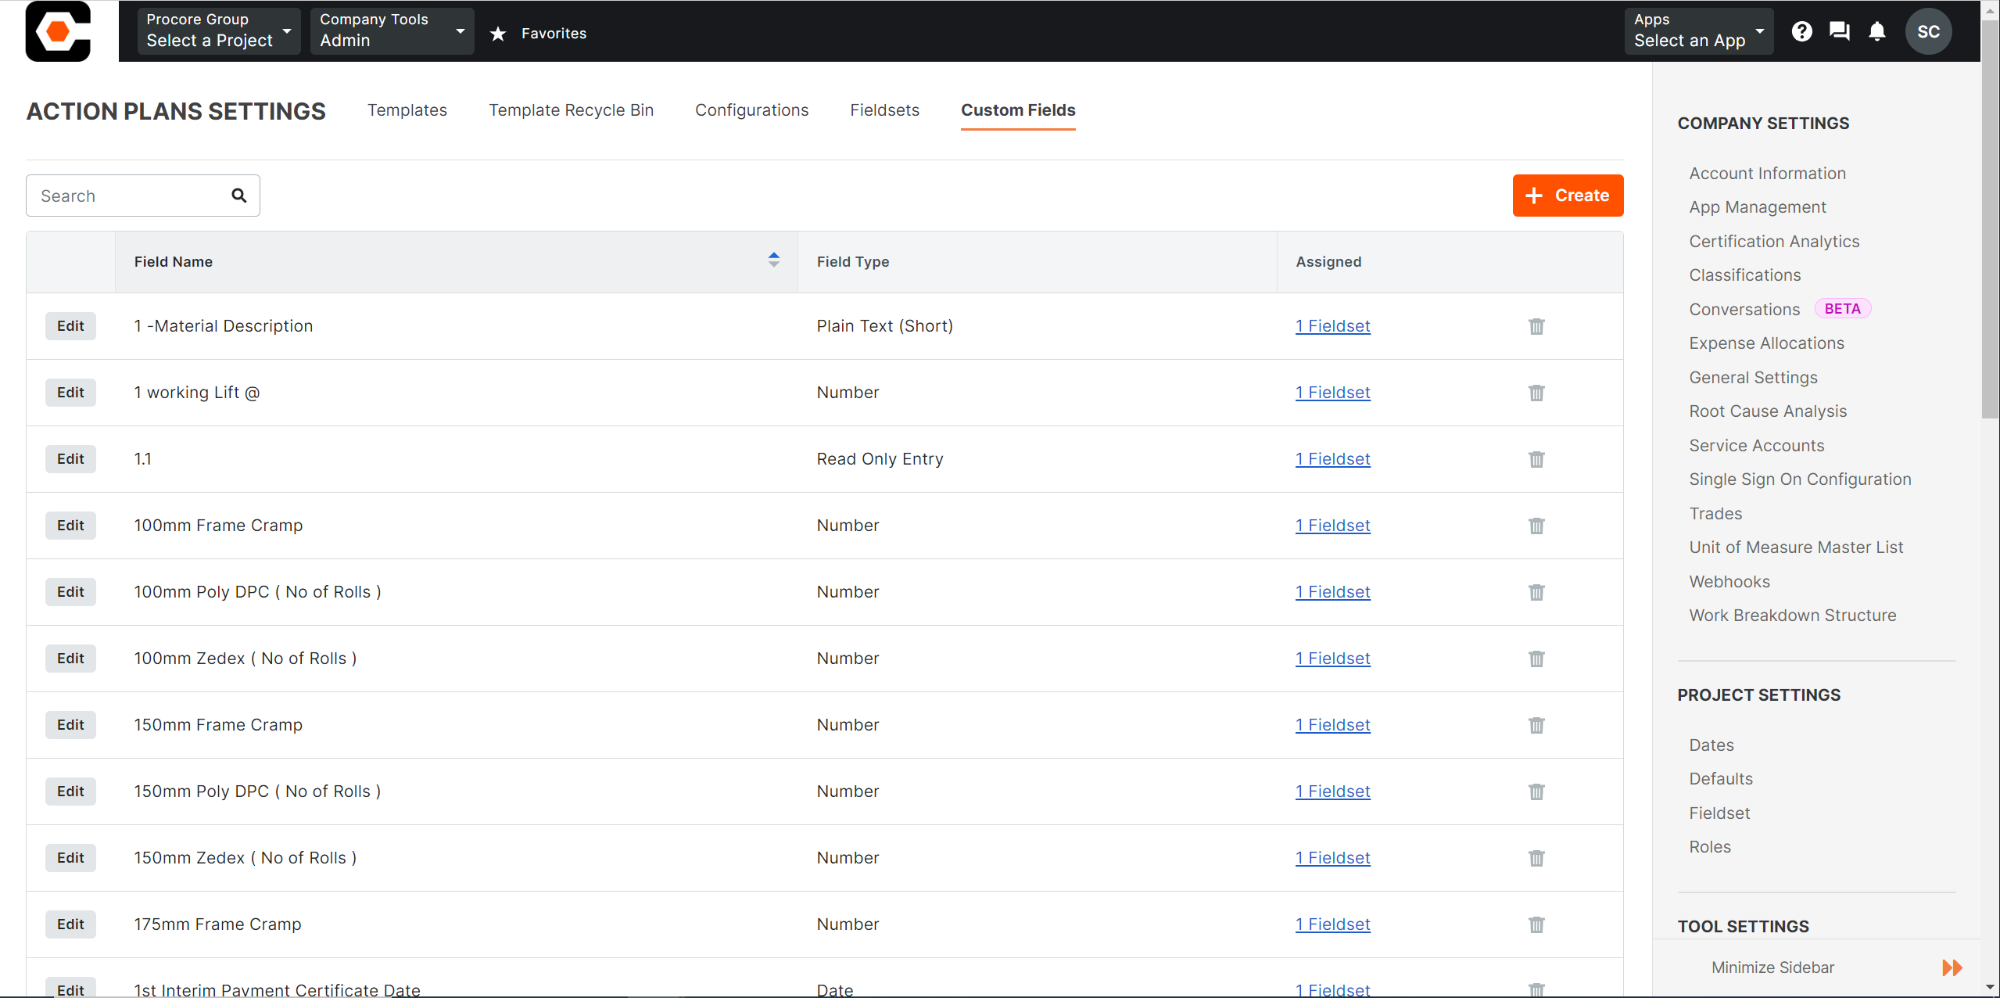Delete the 100mm Poly DPC field
Viewport: 2000px width, 998px height.
point(1536,592)
